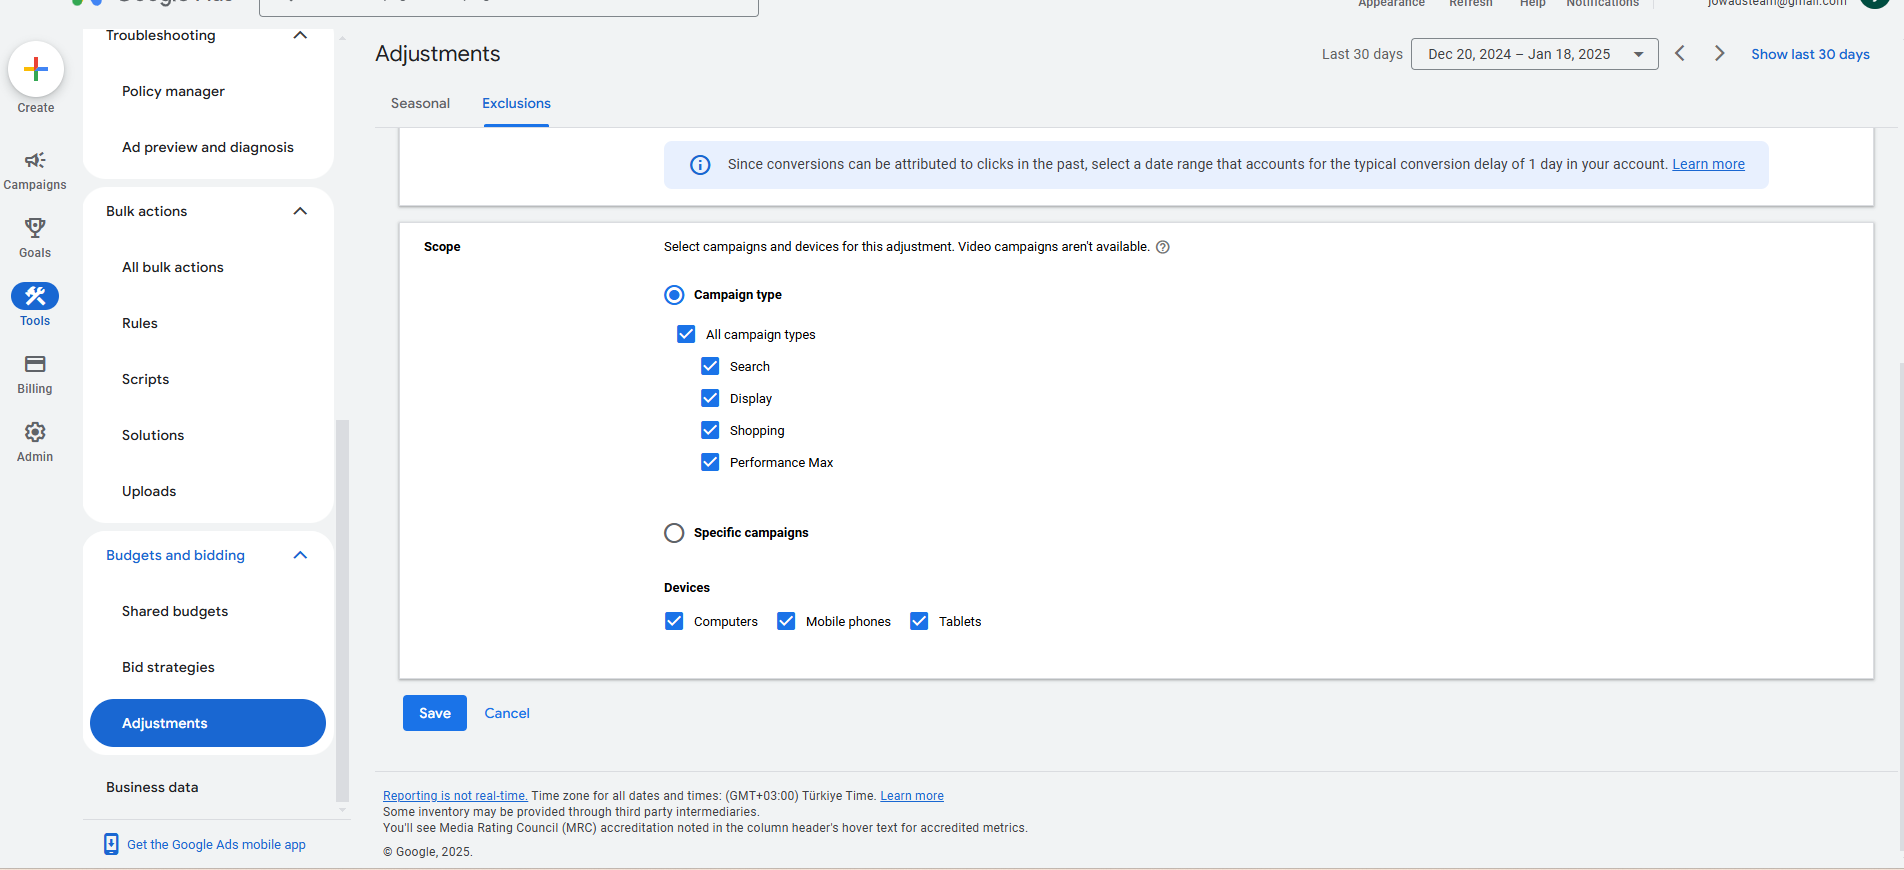This screenshot has height=870, width=1904.
Task: Open the date range dropdown
Action: point(1534,54)
